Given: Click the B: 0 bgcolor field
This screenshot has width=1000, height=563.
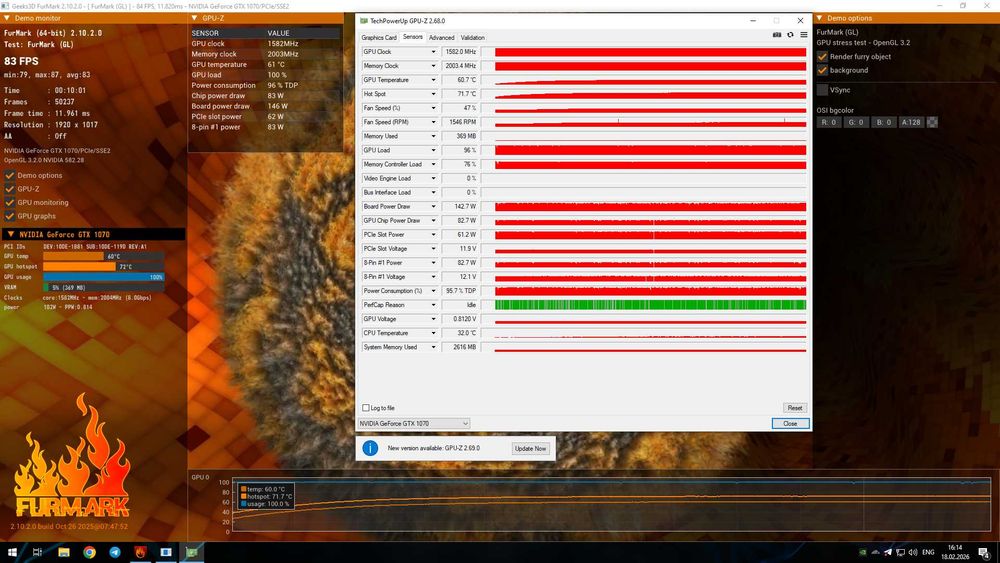Looking at the screenshot, I should [x=883, y=122].
